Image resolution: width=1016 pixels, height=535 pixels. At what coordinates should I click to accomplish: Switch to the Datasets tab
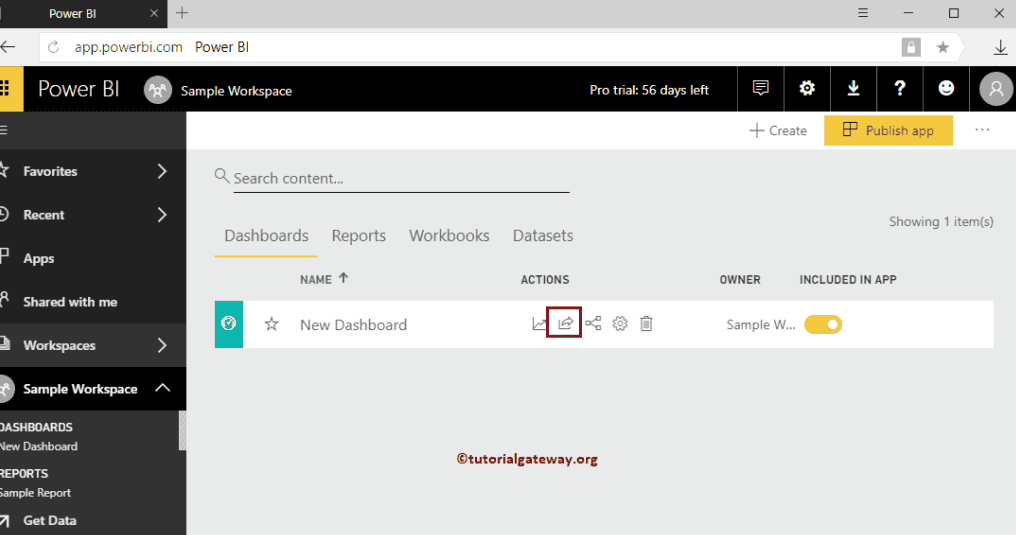[543, 236]
